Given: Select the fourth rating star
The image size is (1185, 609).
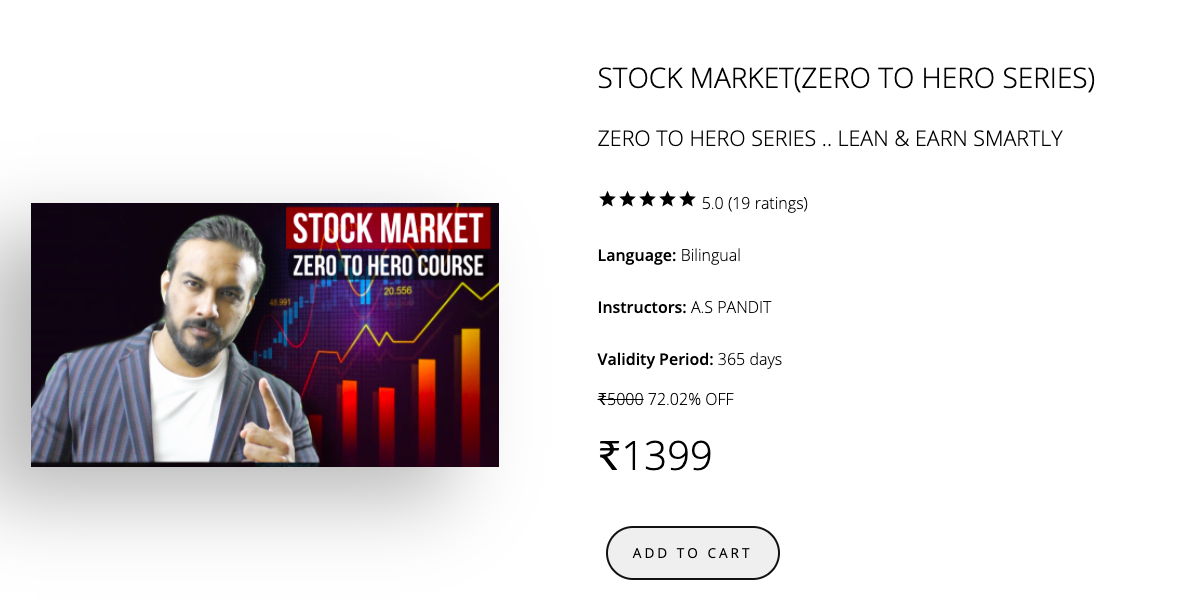Looking at the screenshot, I should (668, 199).
